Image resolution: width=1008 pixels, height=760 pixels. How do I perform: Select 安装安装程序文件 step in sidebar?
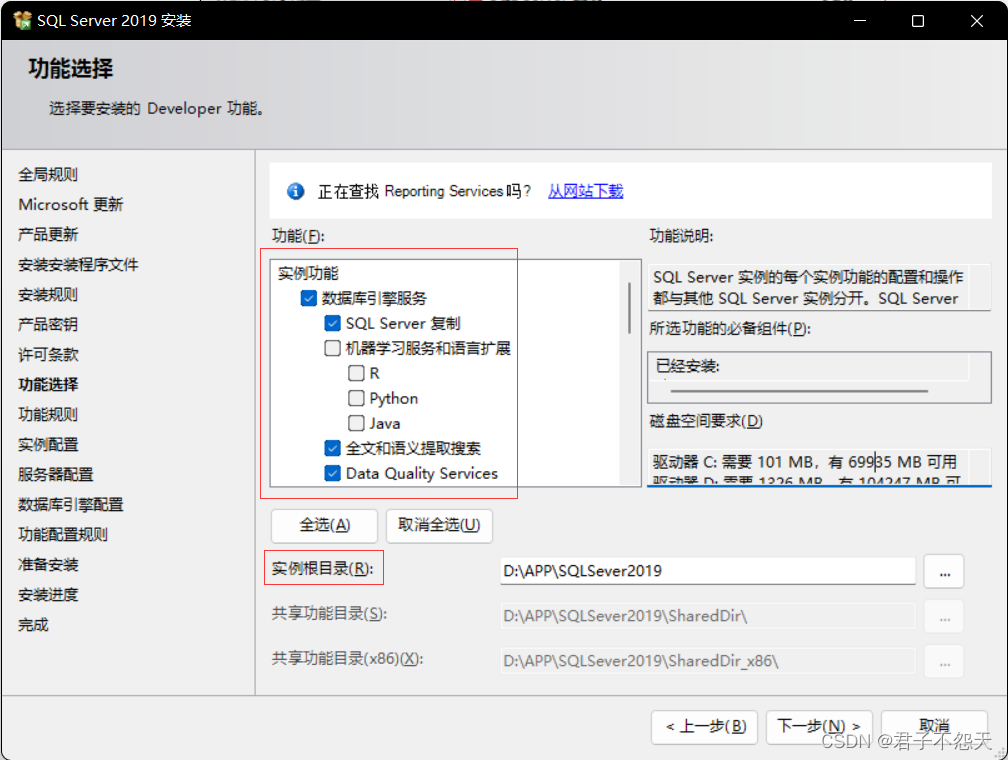click(x=78, y=264)
